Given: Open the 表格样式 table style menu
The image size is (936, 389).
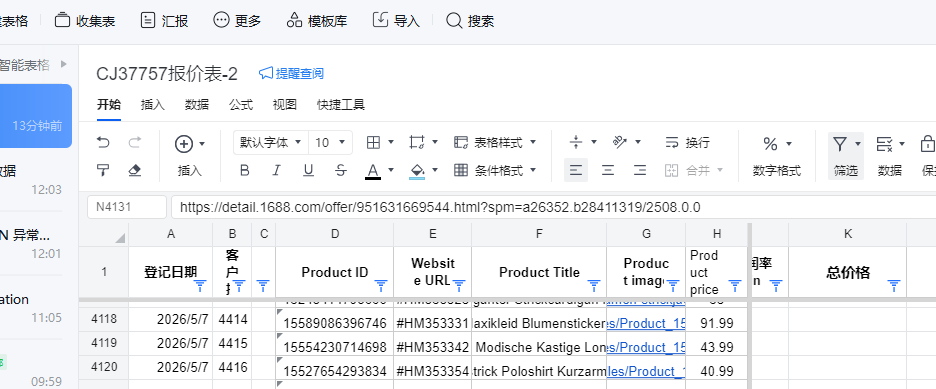Looking at the screenshot, I should coord(495,143).
